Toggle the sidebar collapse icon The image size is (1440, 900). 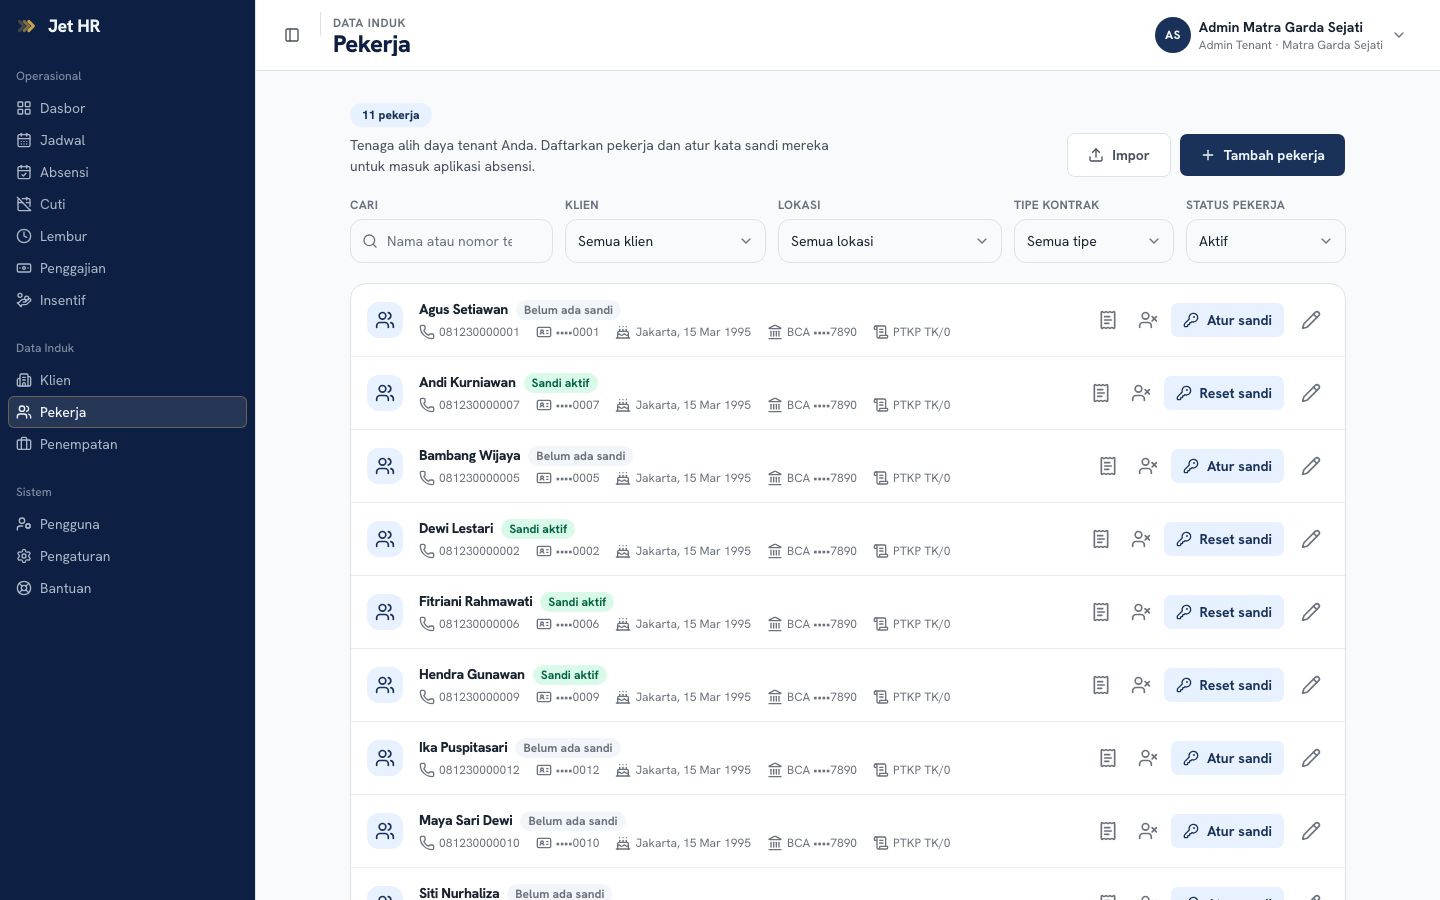pos(292,35)
